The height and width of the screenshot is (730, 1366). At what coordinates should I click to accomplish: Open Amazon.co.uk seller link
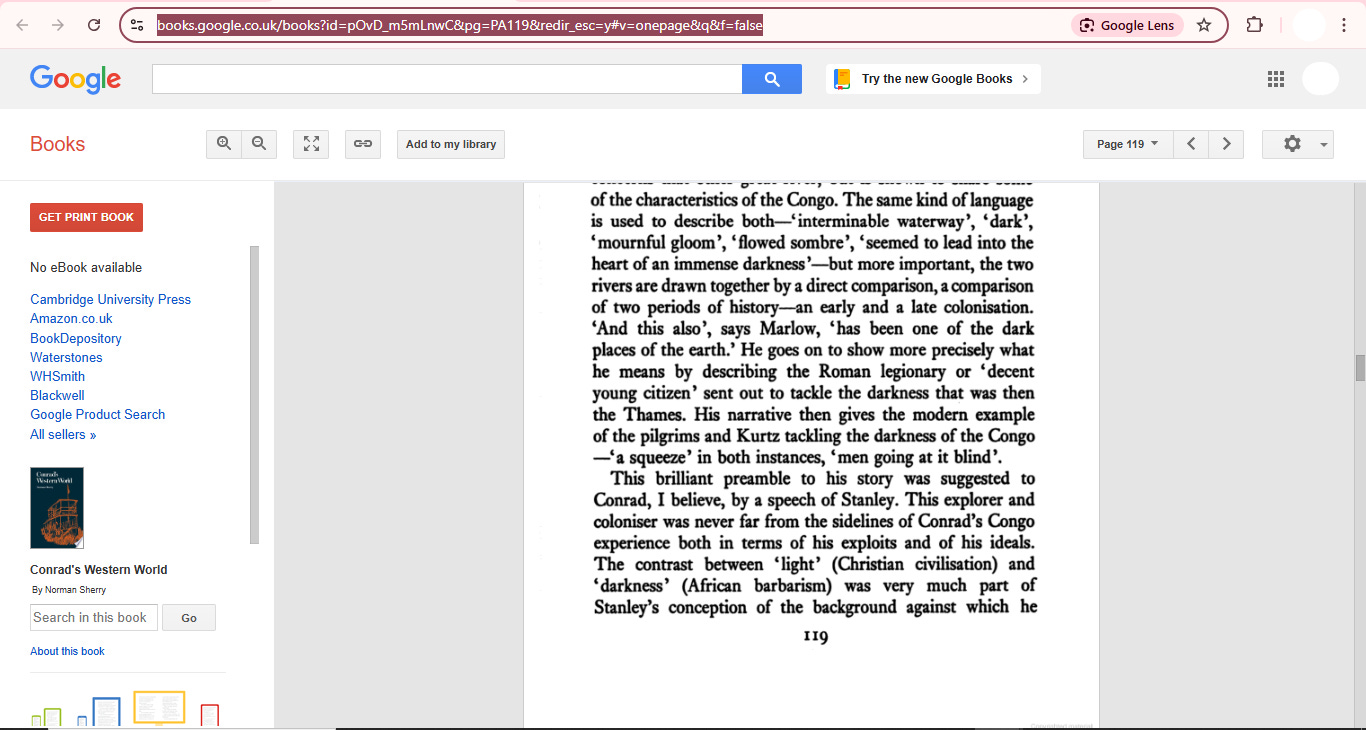pyautogui.click(x=71, y=318)
